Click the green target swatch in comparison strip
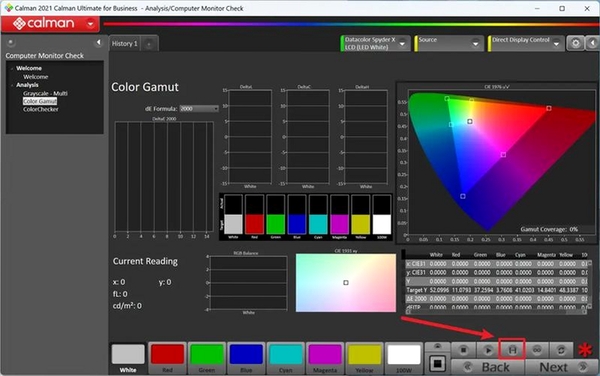The width and height of the screenshot is (600, 376). point(276,224)
